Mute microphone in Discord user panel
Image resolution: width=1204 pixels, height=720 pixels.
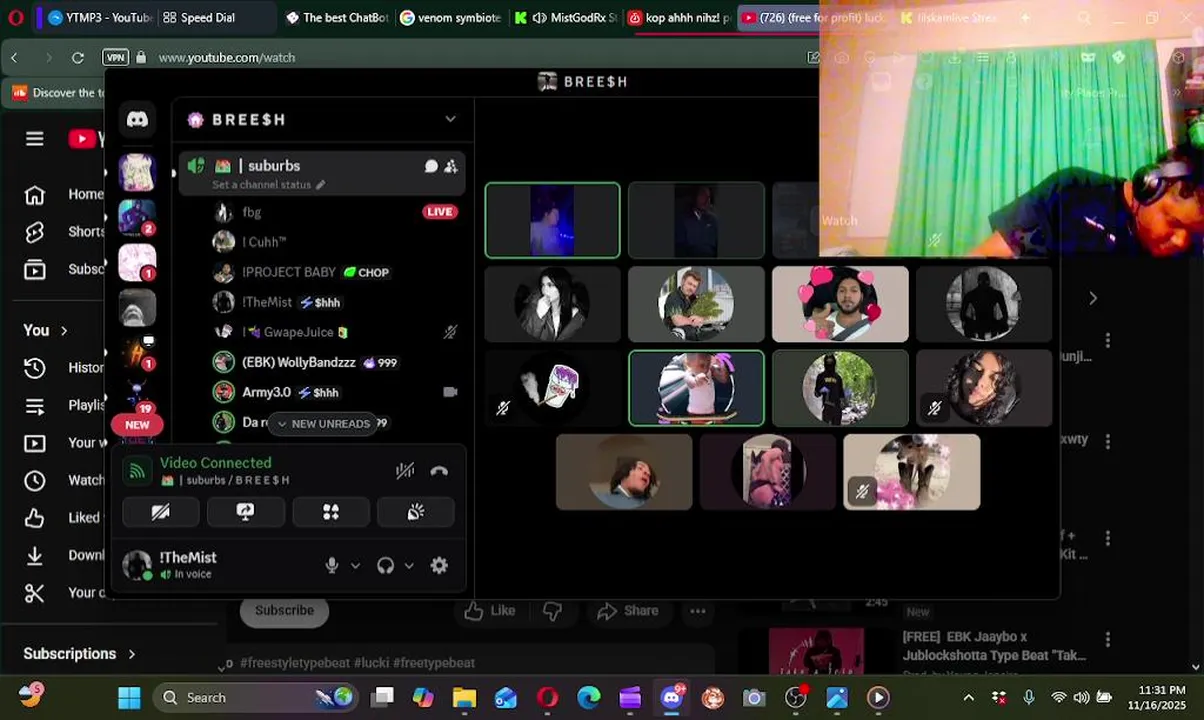tap(332, 565)
